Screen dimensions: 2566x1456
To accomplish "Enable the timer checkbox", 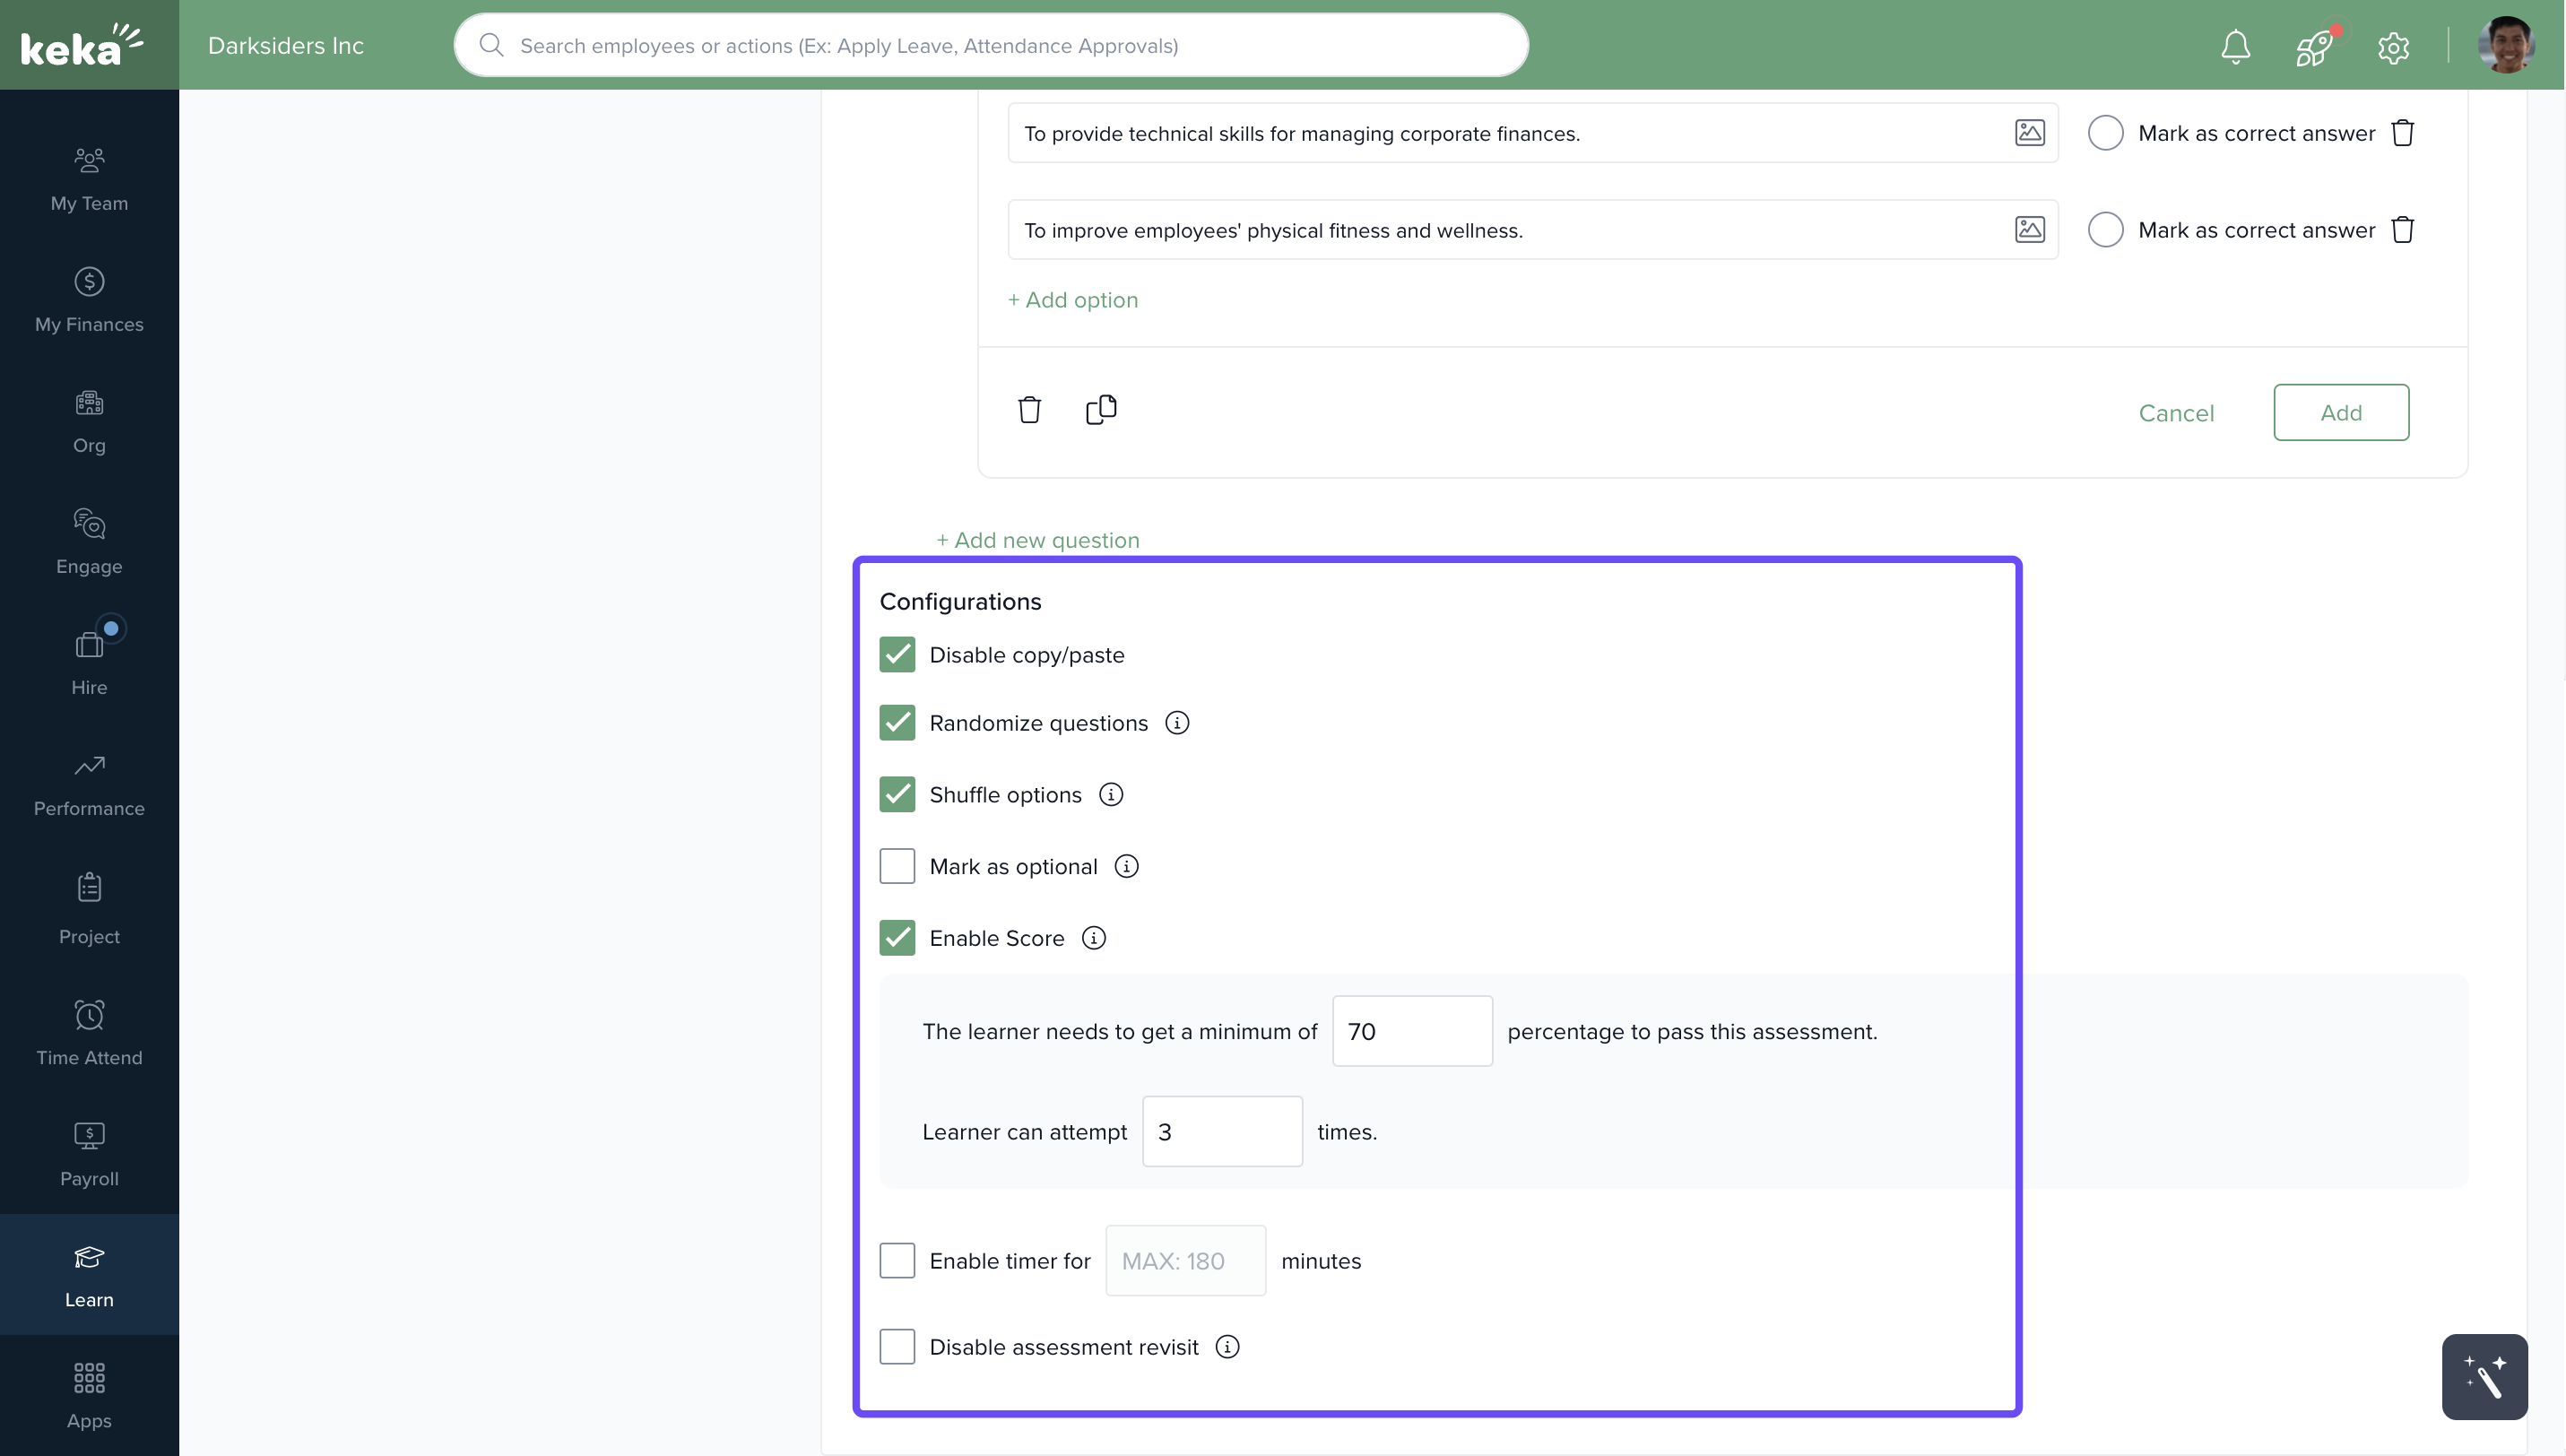I will pos(897,1261).
